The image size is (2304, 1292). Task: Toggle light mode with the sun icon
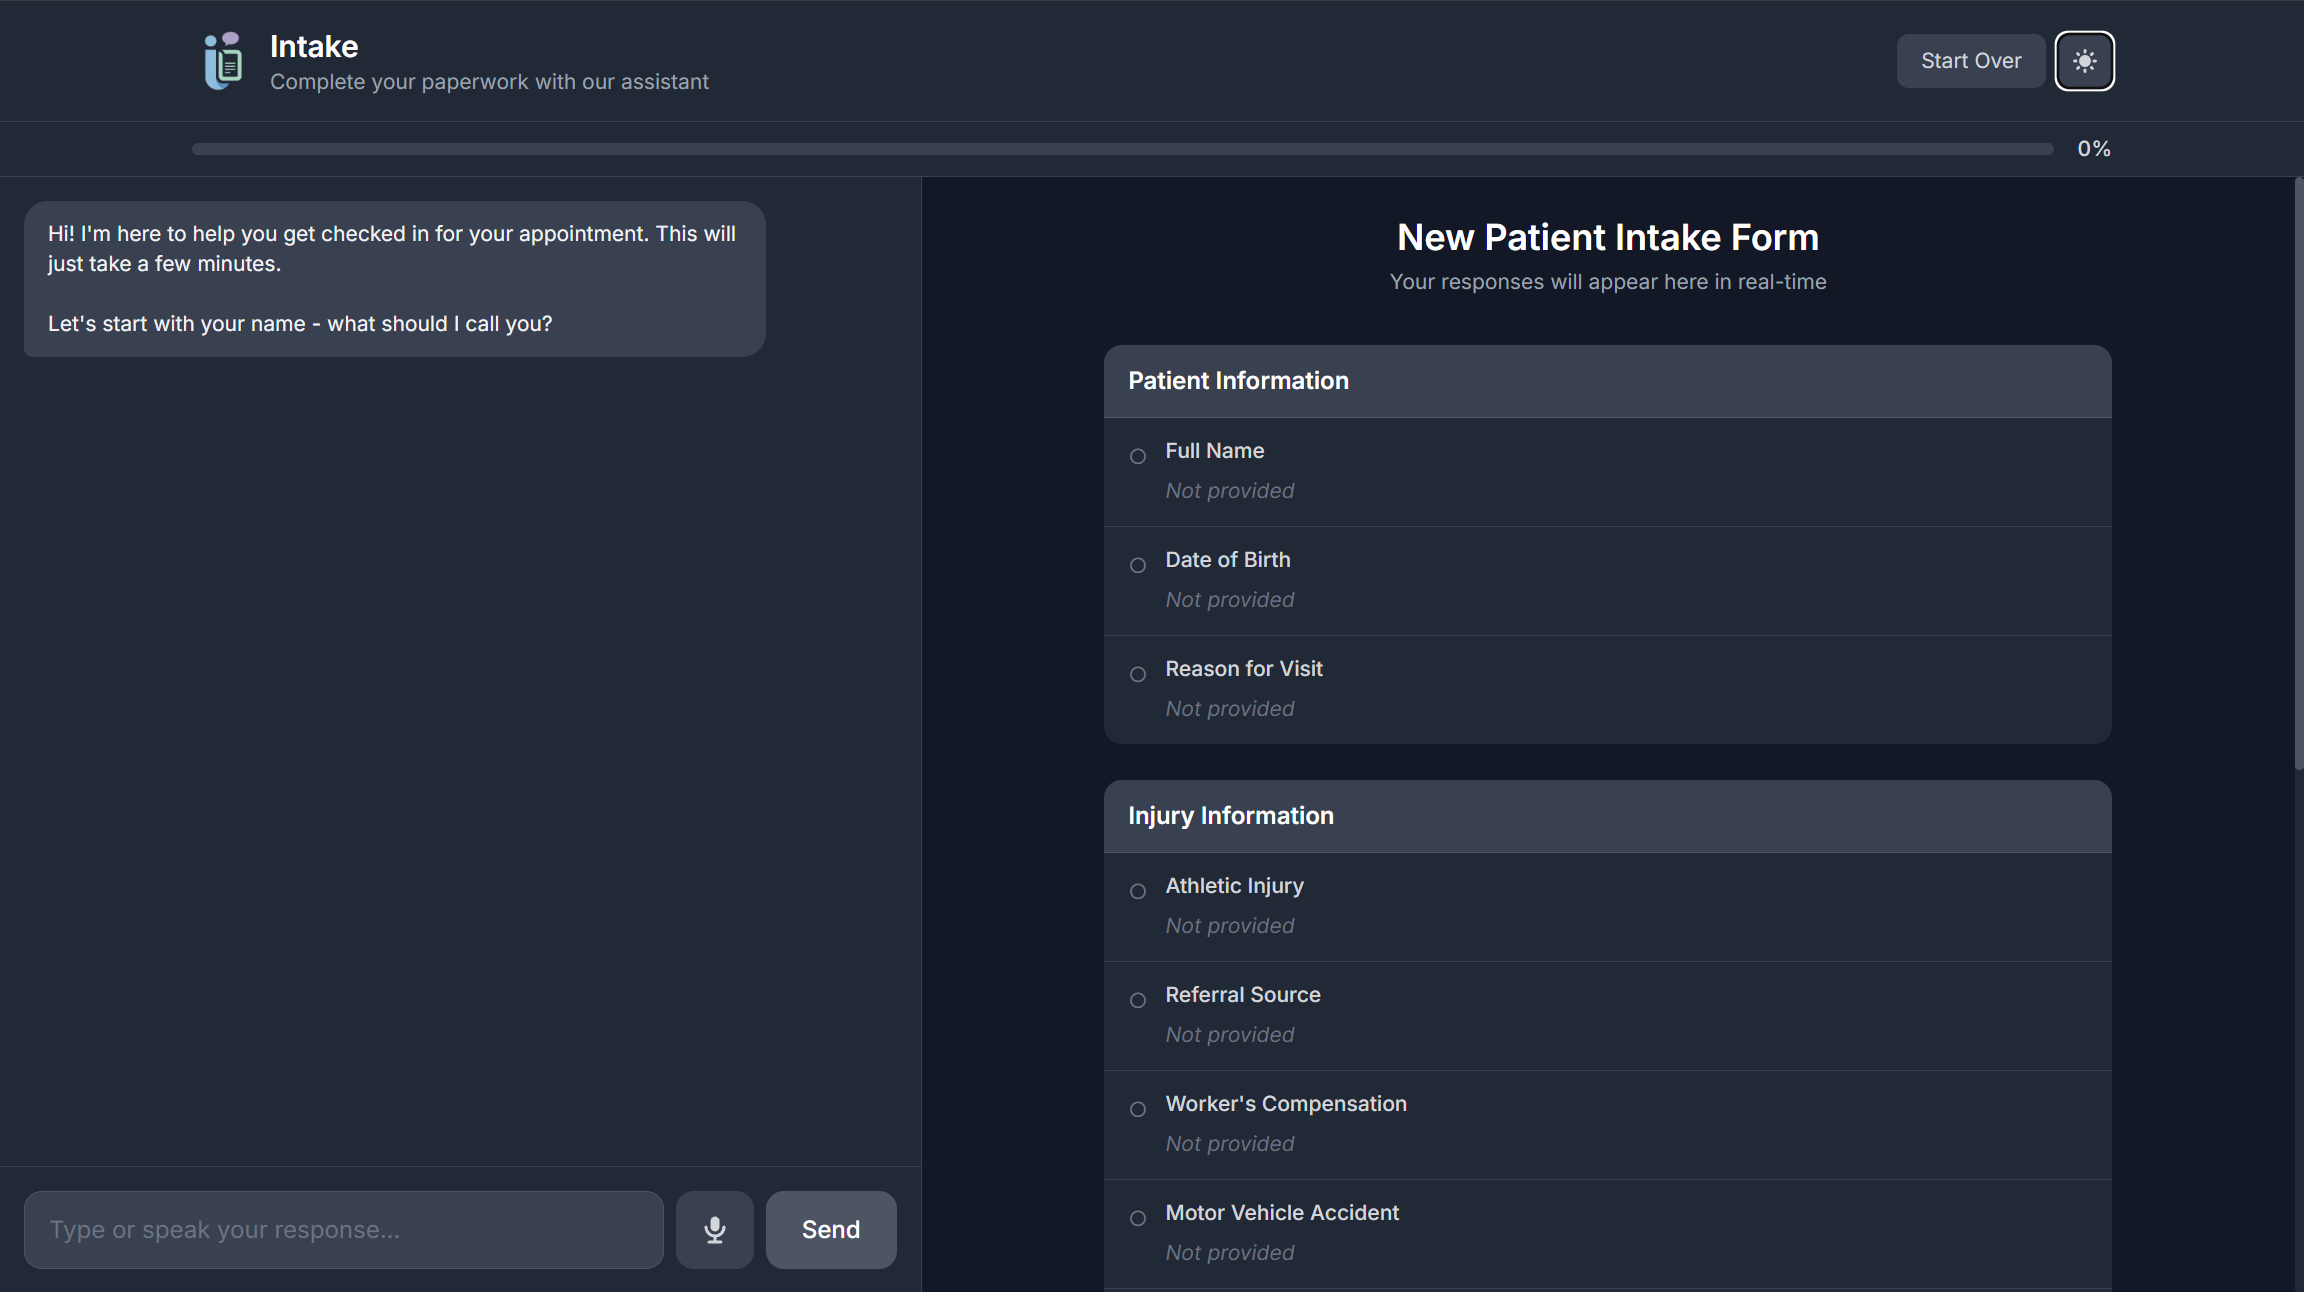(x=2084, y=61)
